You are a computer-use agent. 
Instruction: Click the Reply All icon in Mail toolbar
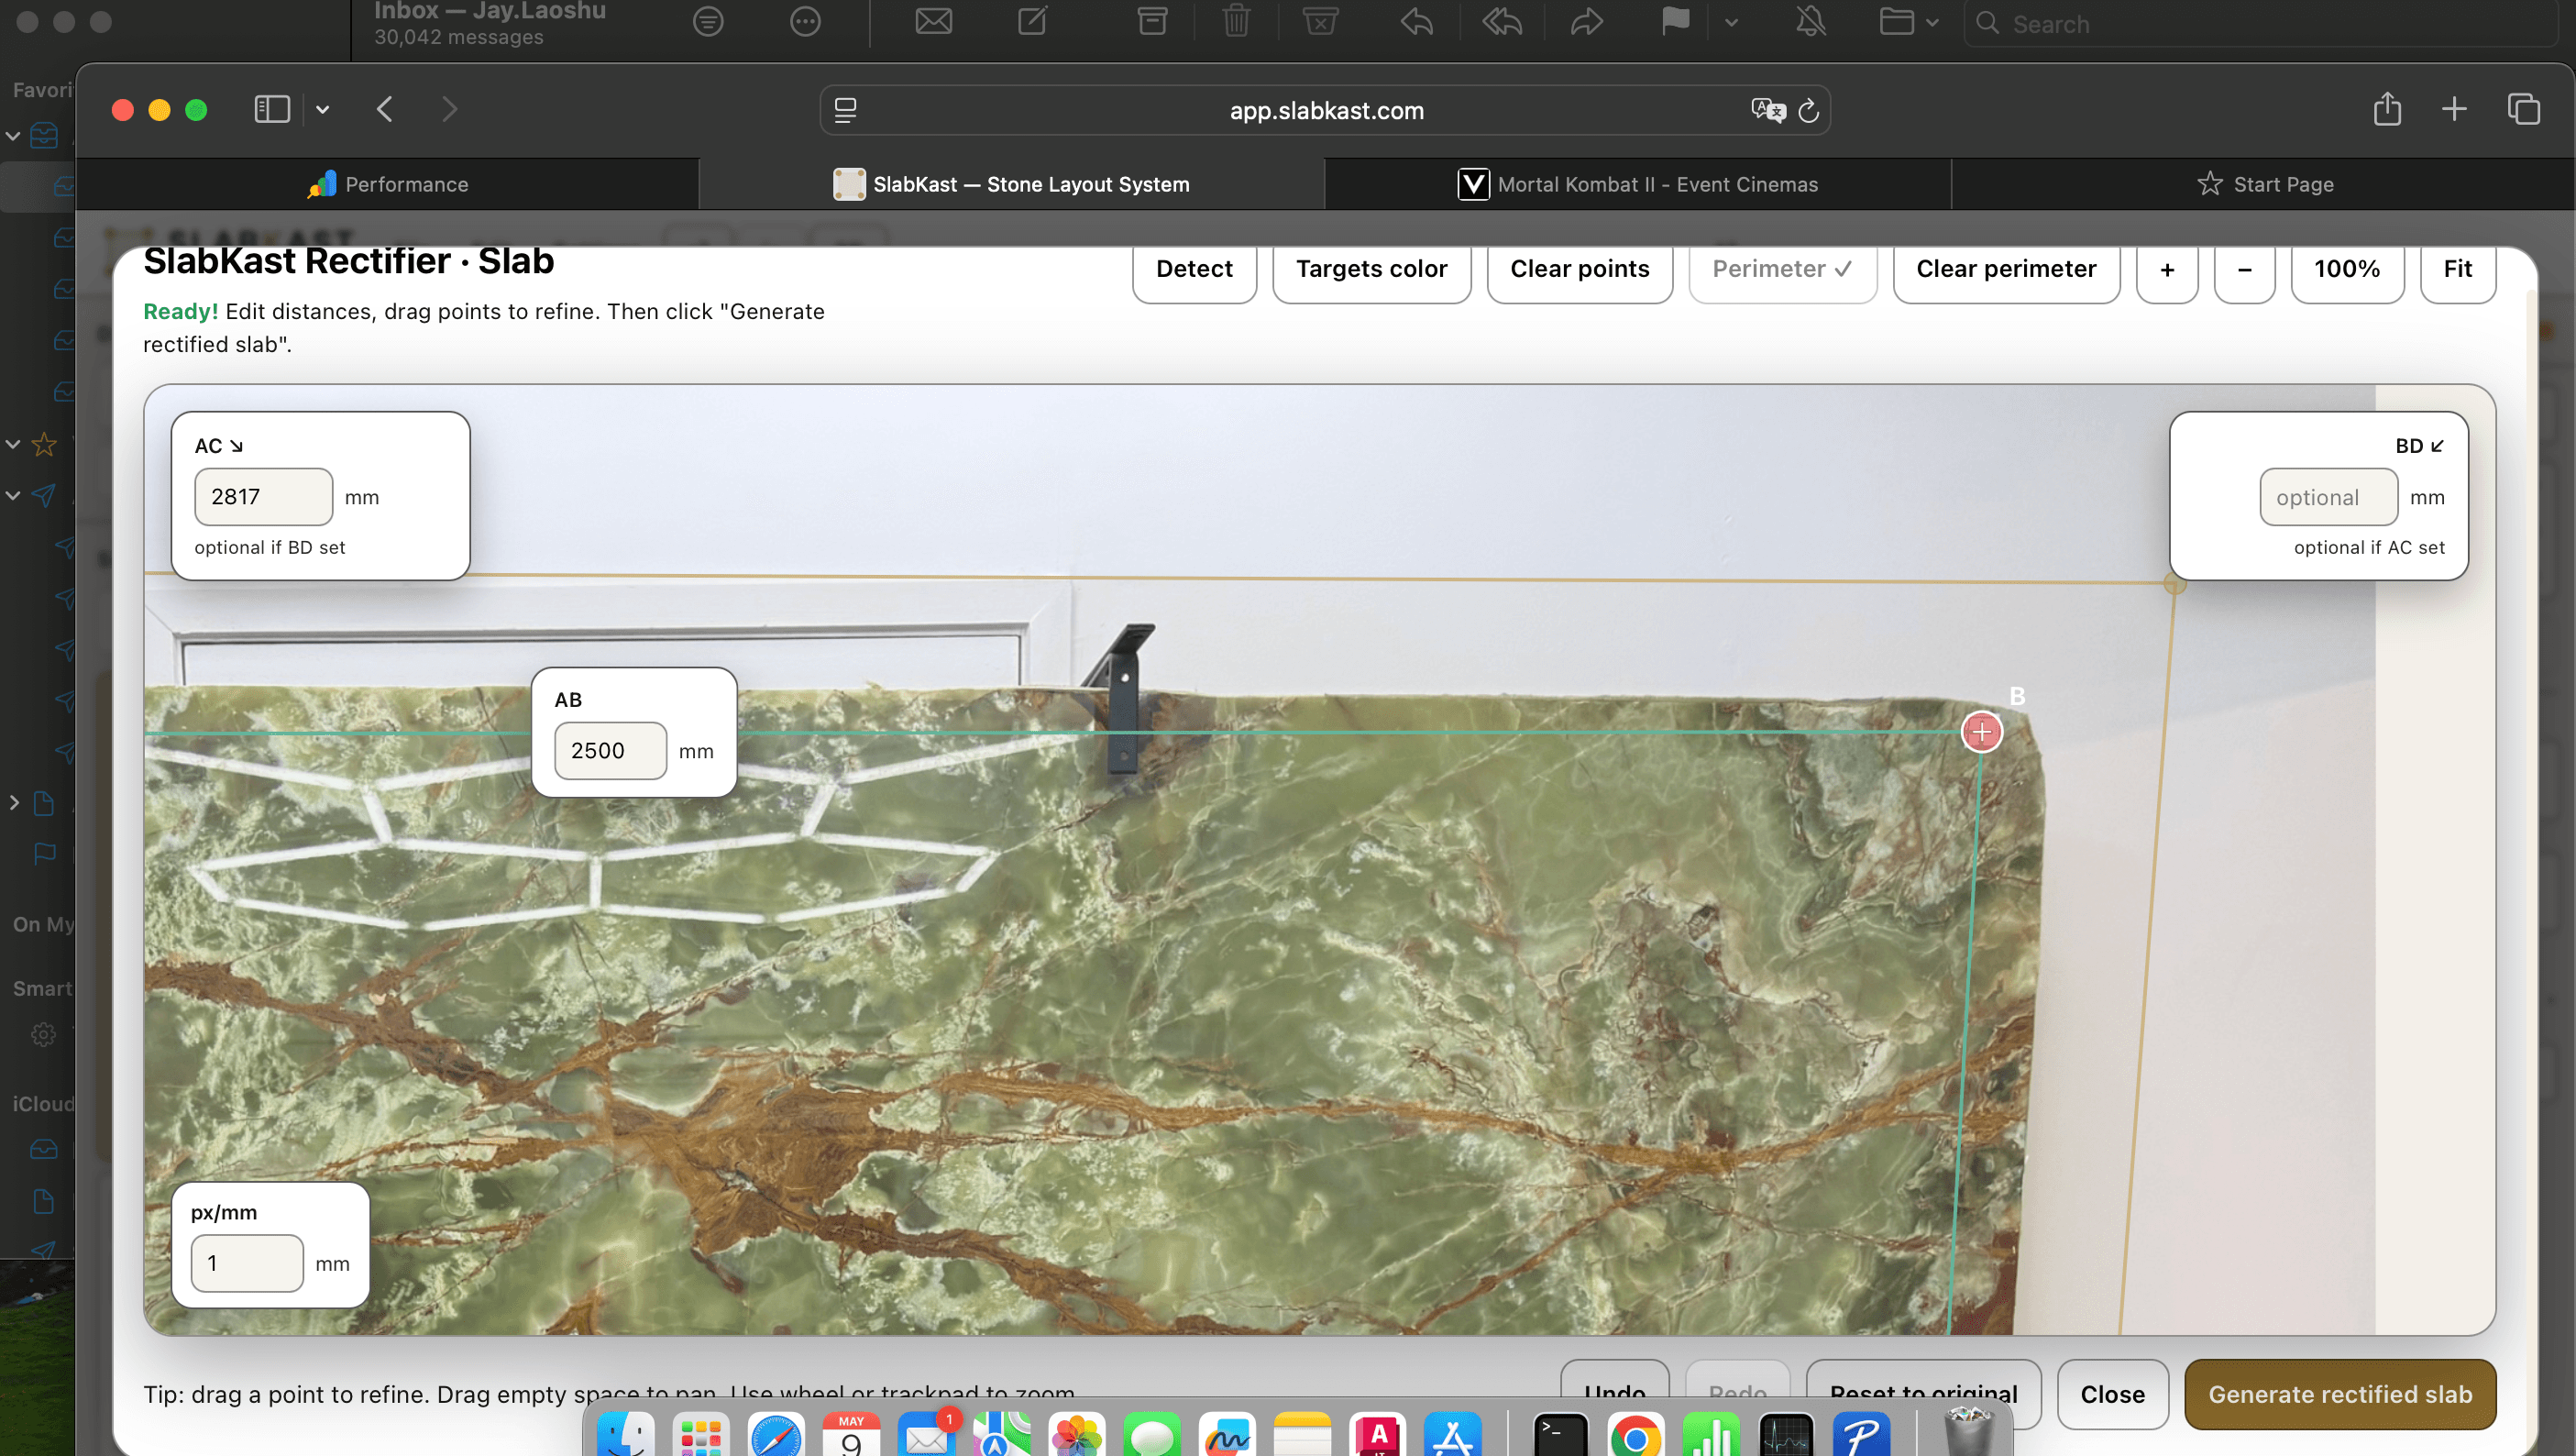(x=1502, y=21)
